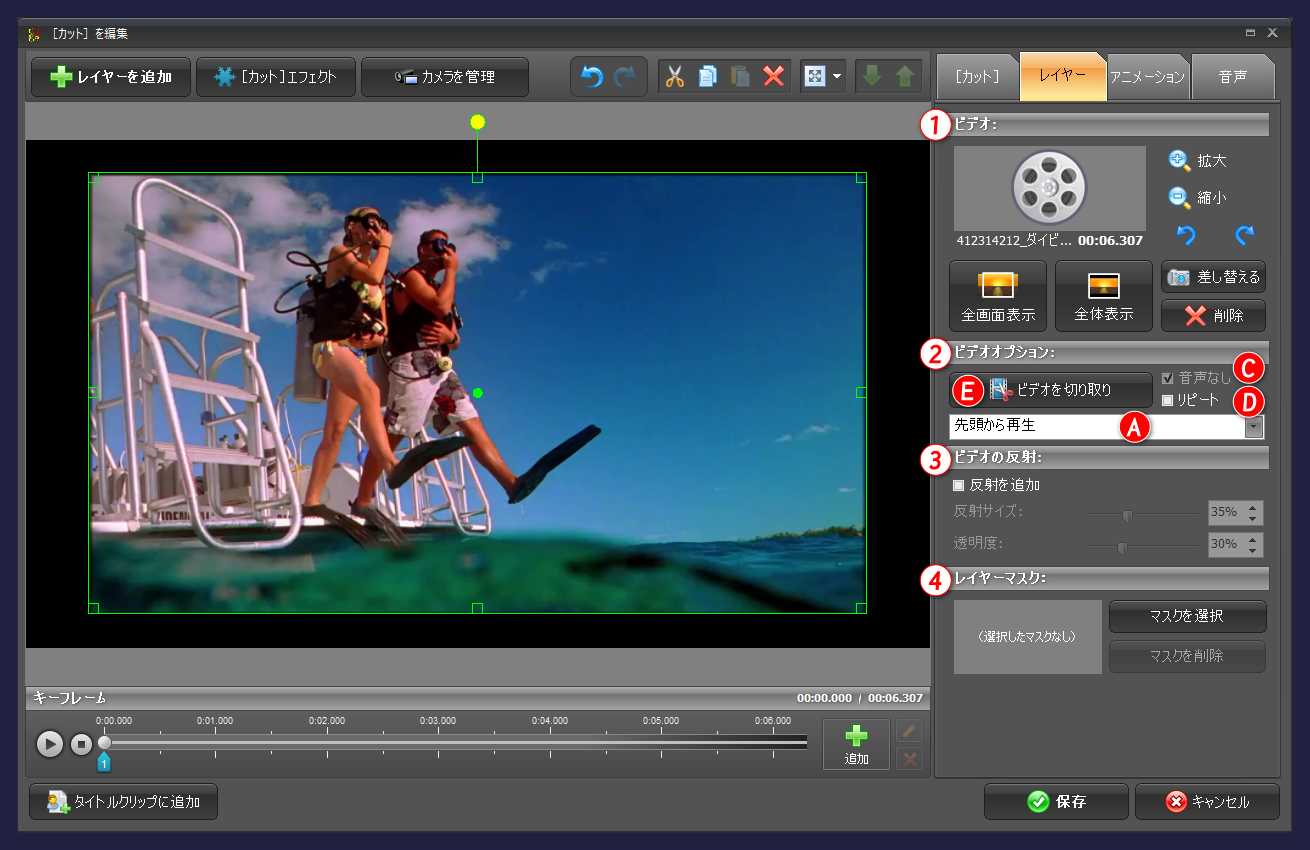Toggle the 反射を追加 checkbox
The image size is (1310, 850).
point(959,486)
